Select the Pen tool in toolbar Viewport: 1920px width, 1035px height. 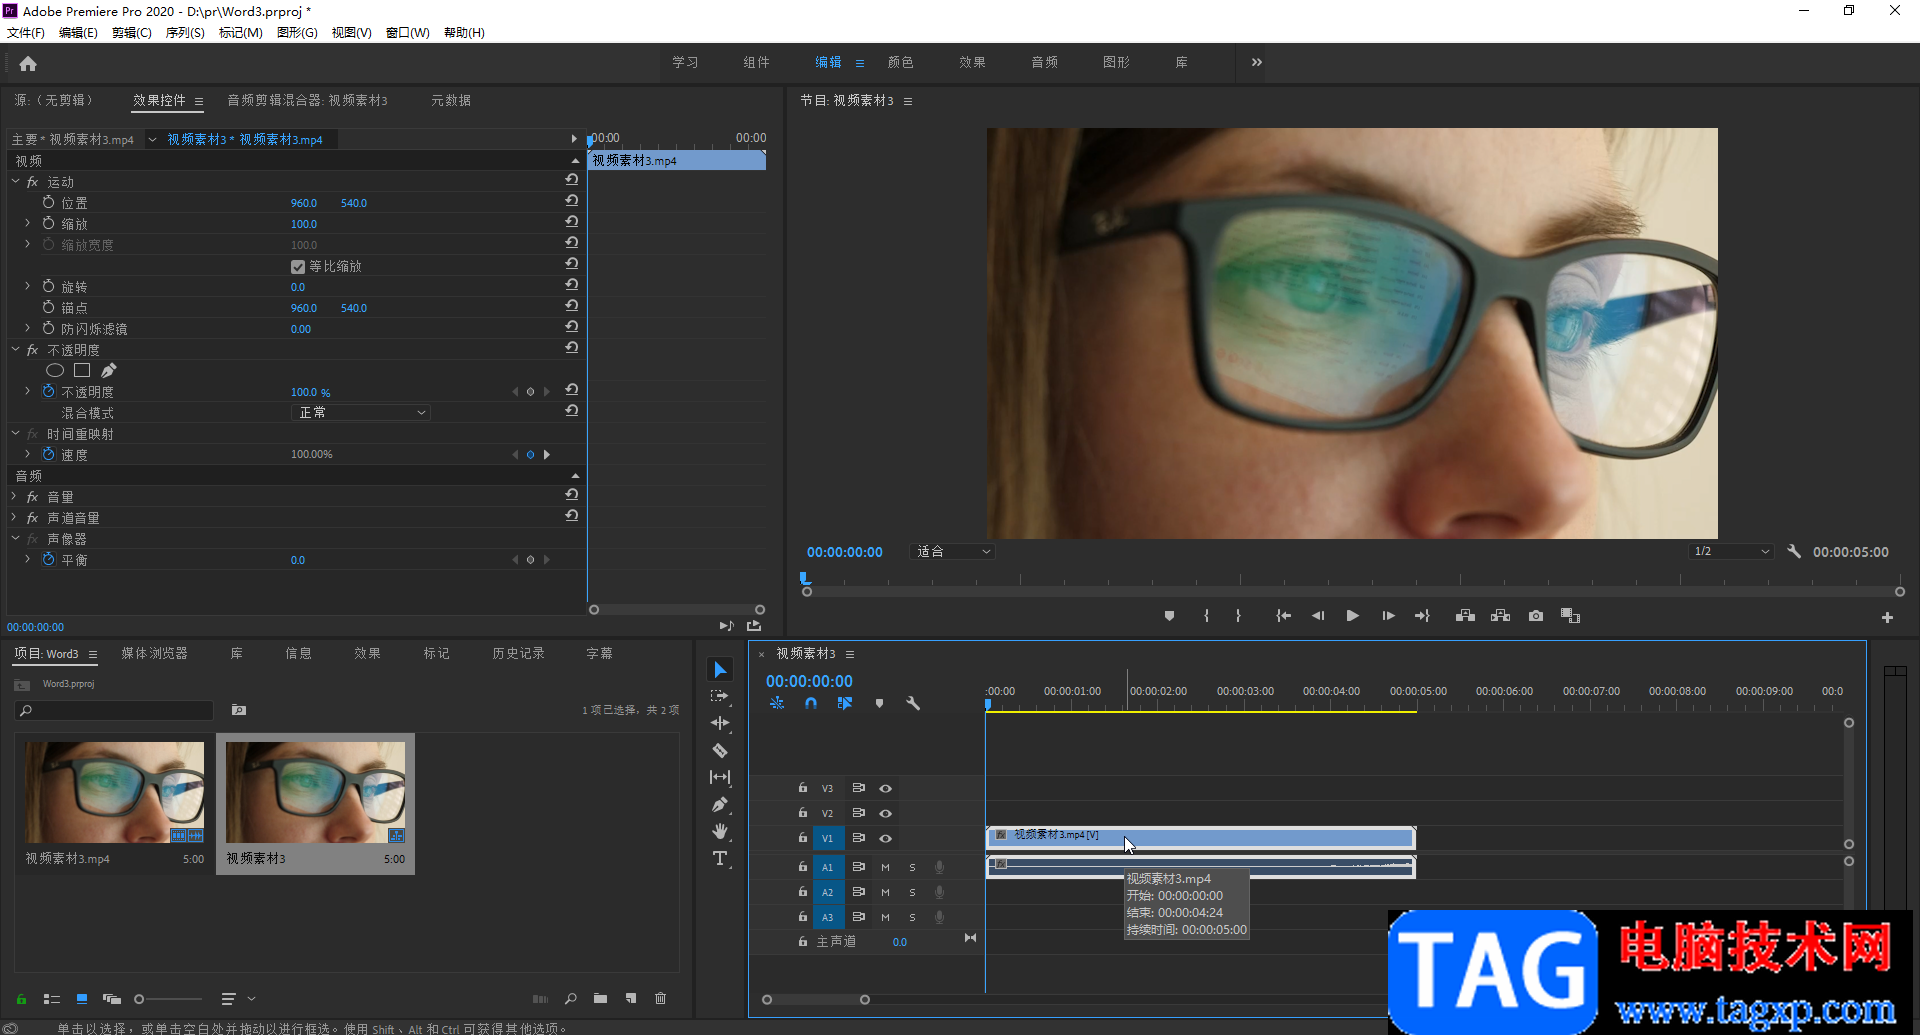tap(720, 804)
